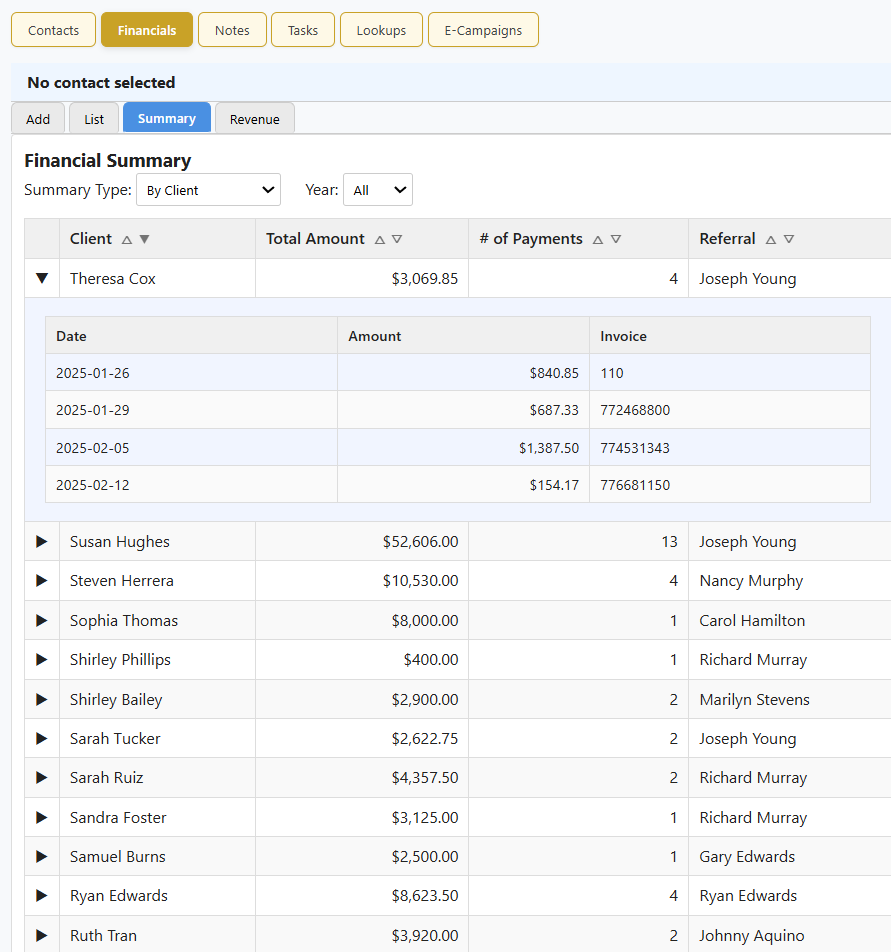The image size is (891, 952).
Task: Sort Total Amount descending arrow
Action: 397,240
